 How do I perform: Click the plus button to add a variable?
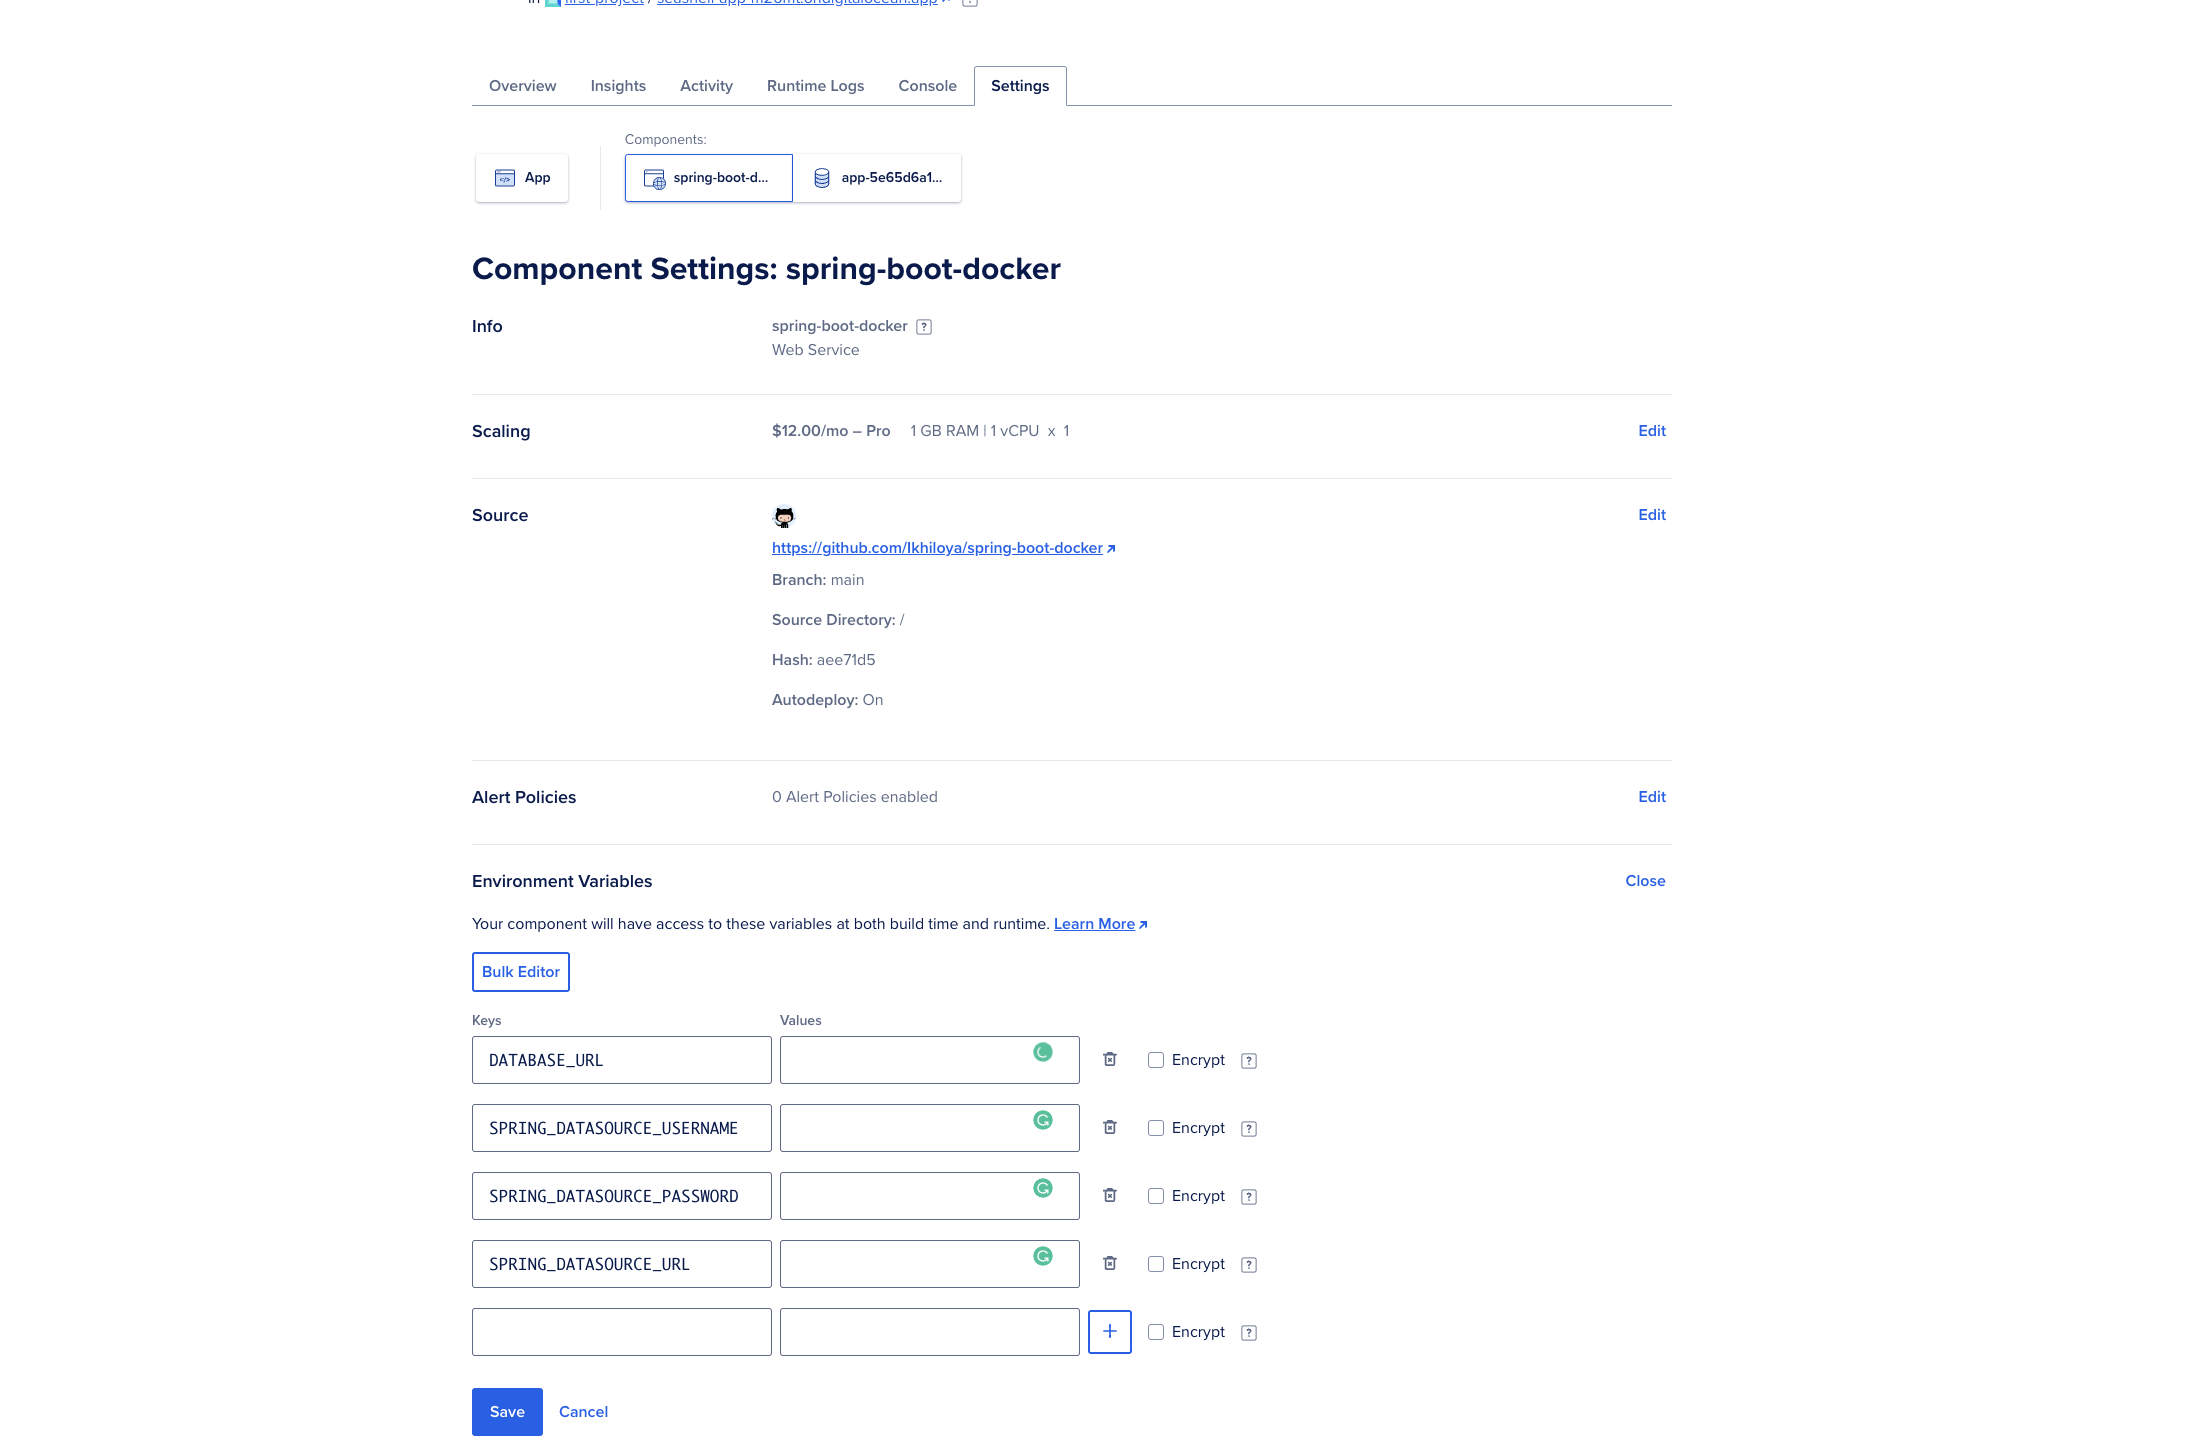(1109, 1331)
